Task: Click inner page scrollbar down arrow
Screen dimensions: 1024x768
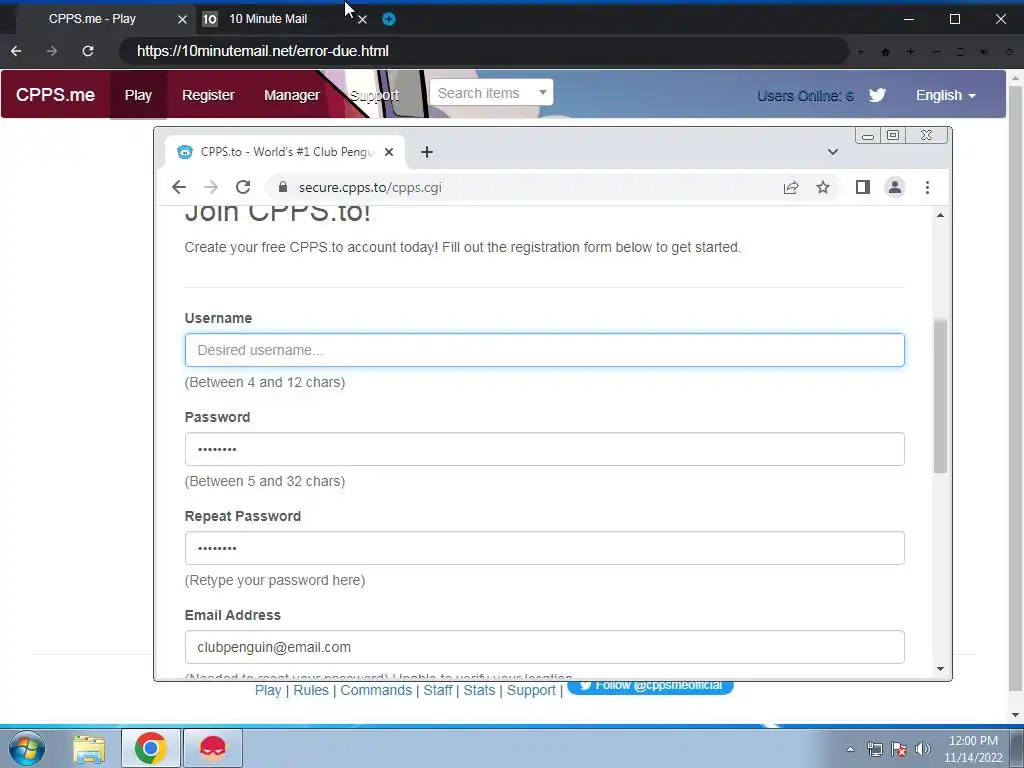Action: pyautogui.click(x=940, y=669)
